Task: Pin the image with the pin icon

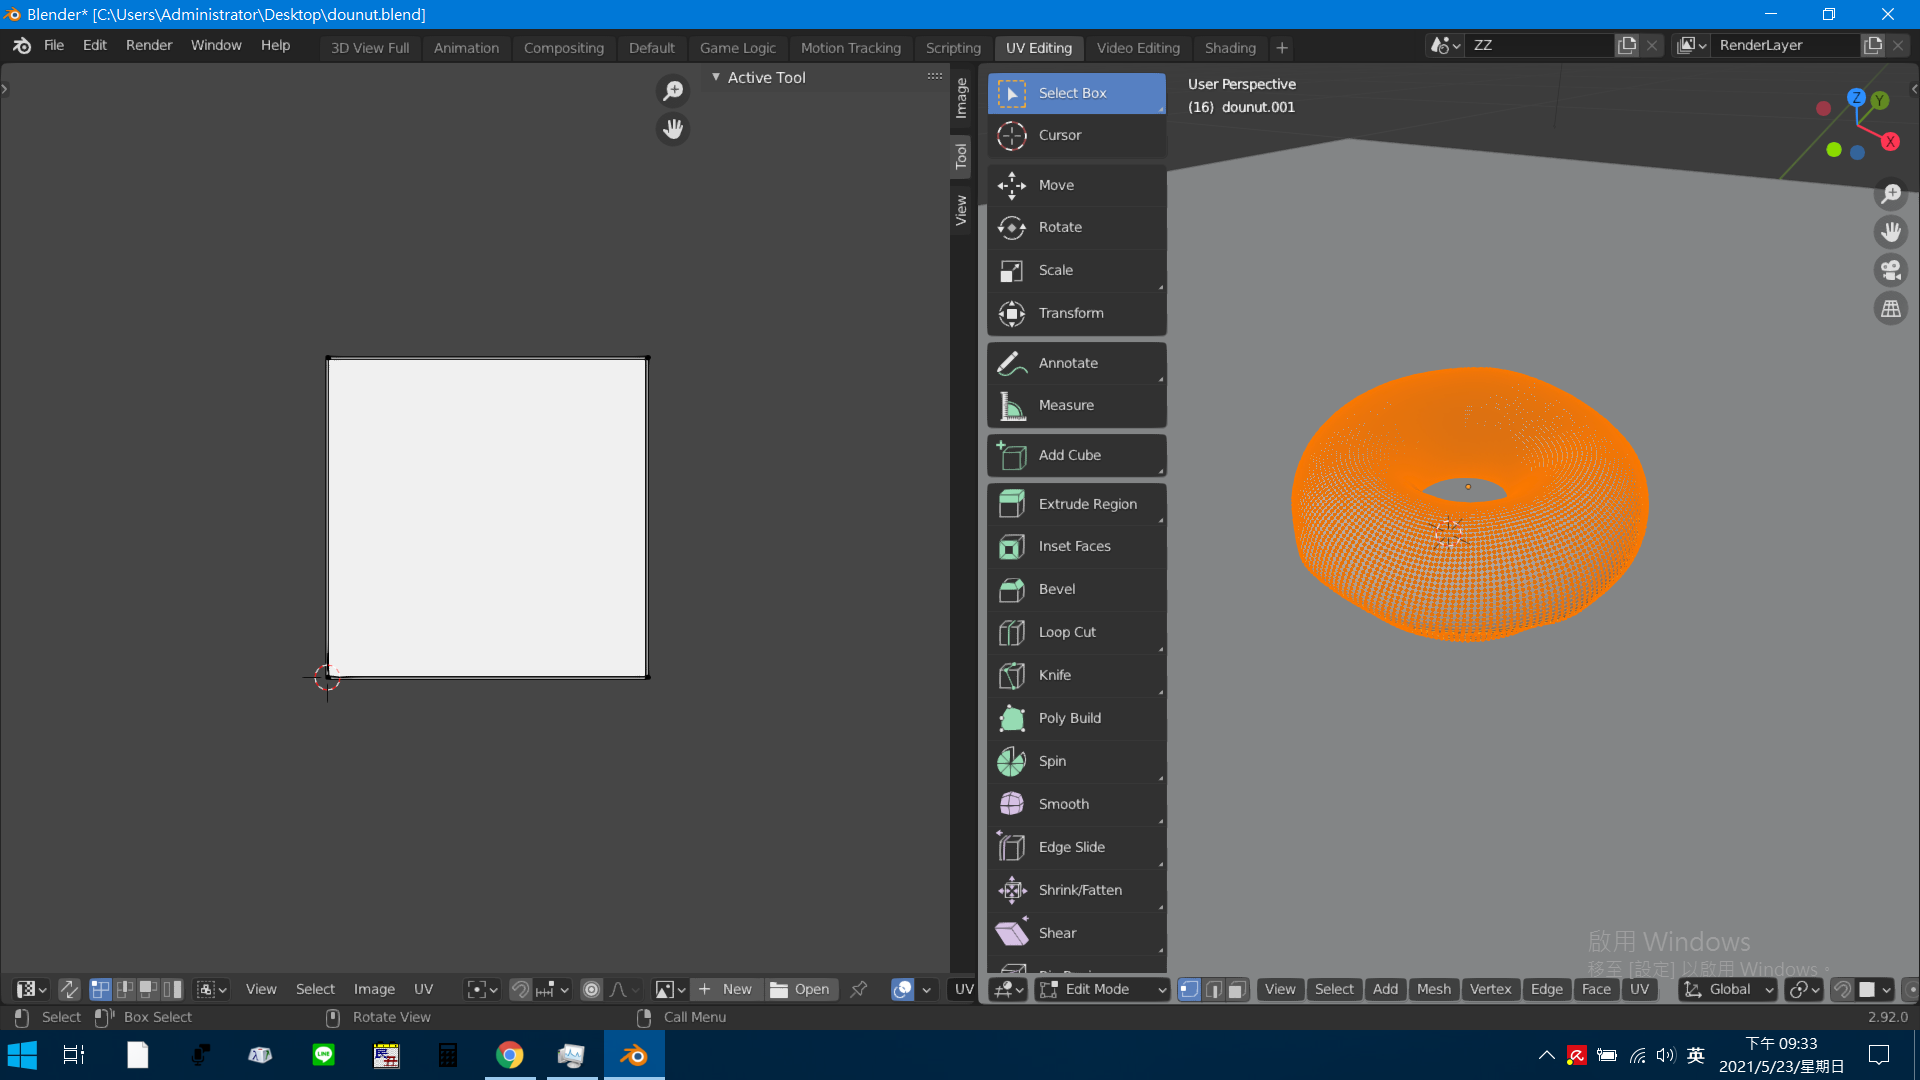Action: [858, 989]
